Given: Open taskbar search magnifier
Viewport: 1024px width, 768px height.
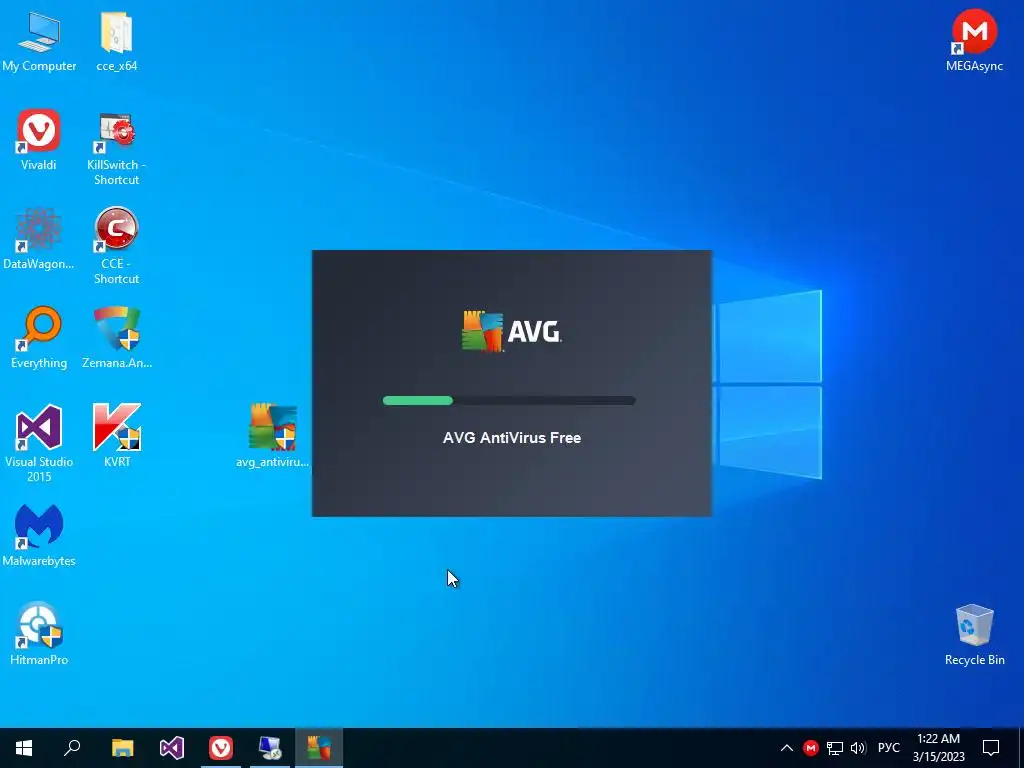Looking at the screenshot, I should 72,748.
